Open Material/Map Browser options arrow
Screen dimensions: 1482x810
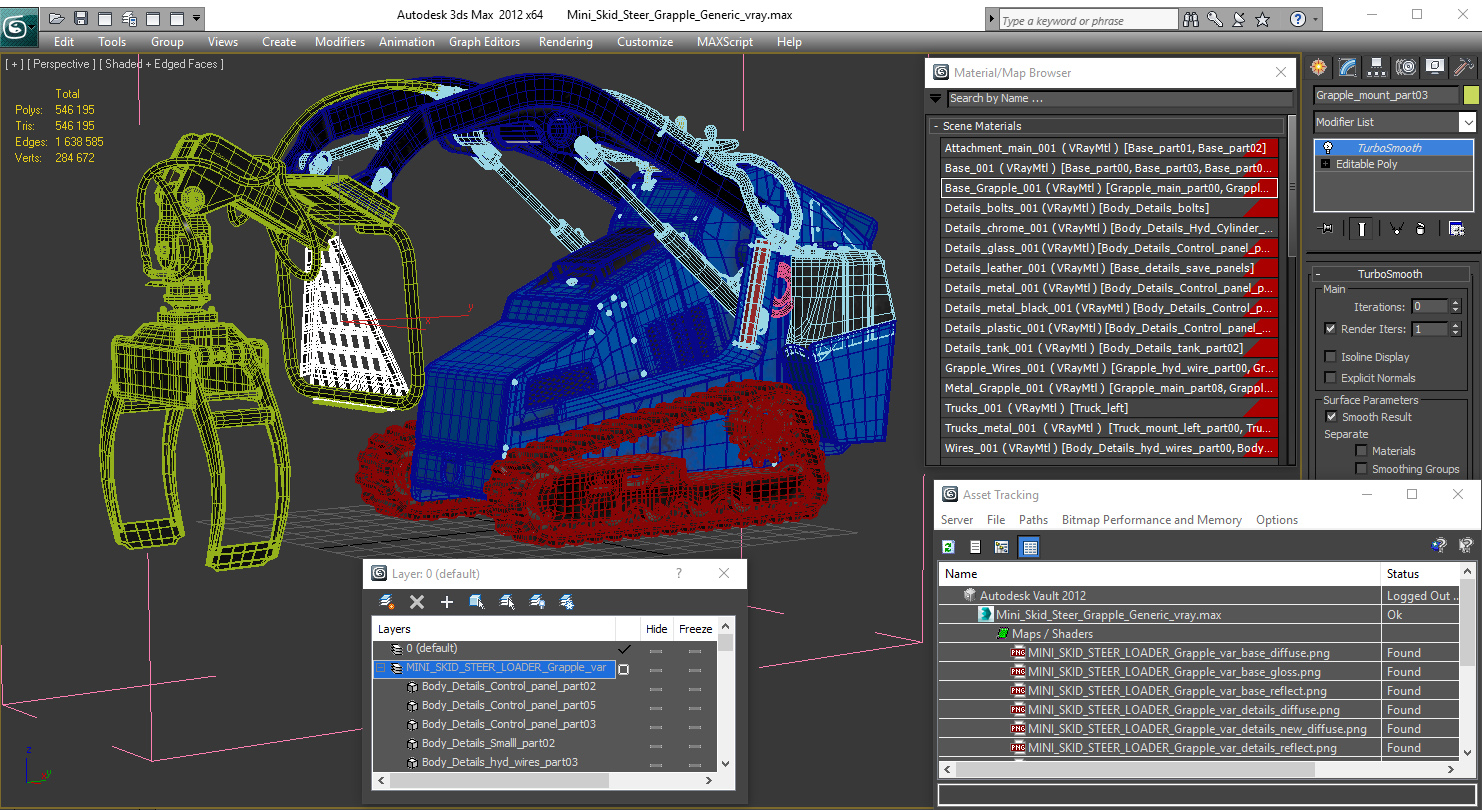(x=935, y=98)
